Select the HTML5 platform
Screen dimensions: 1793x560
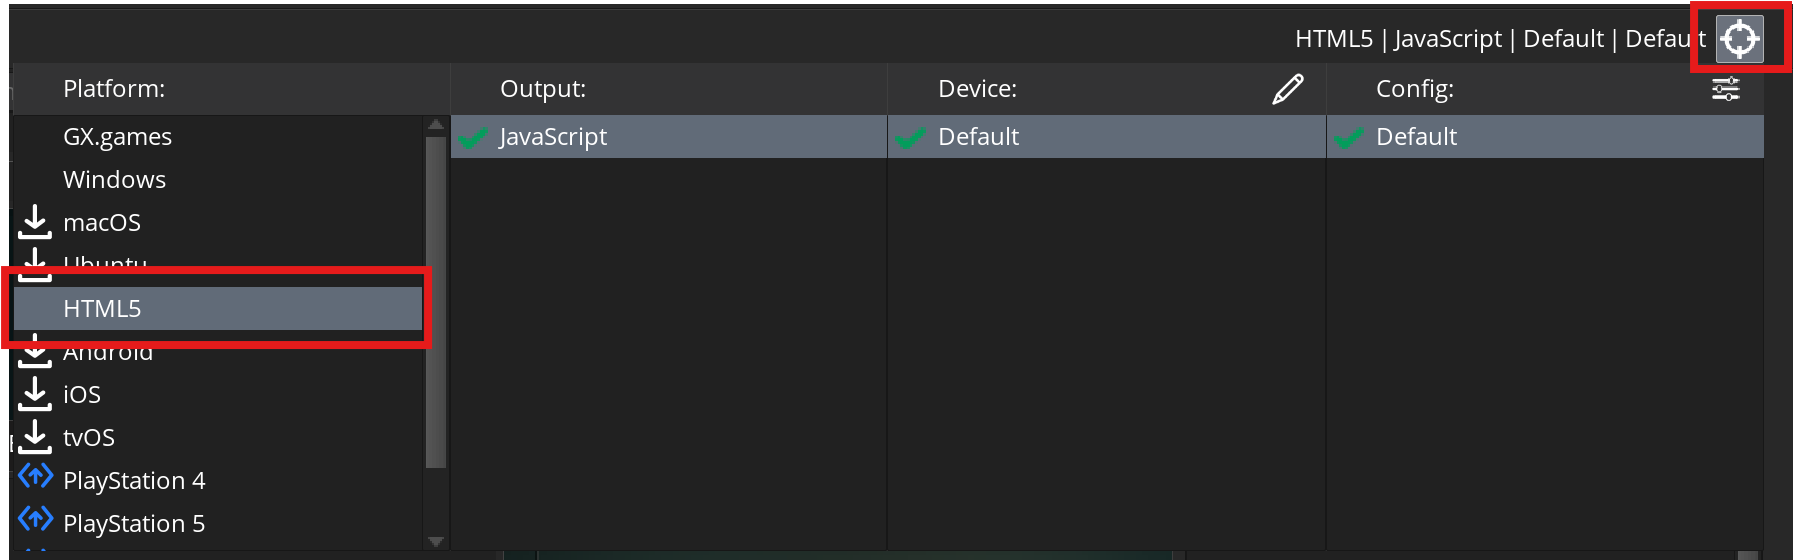102,308
